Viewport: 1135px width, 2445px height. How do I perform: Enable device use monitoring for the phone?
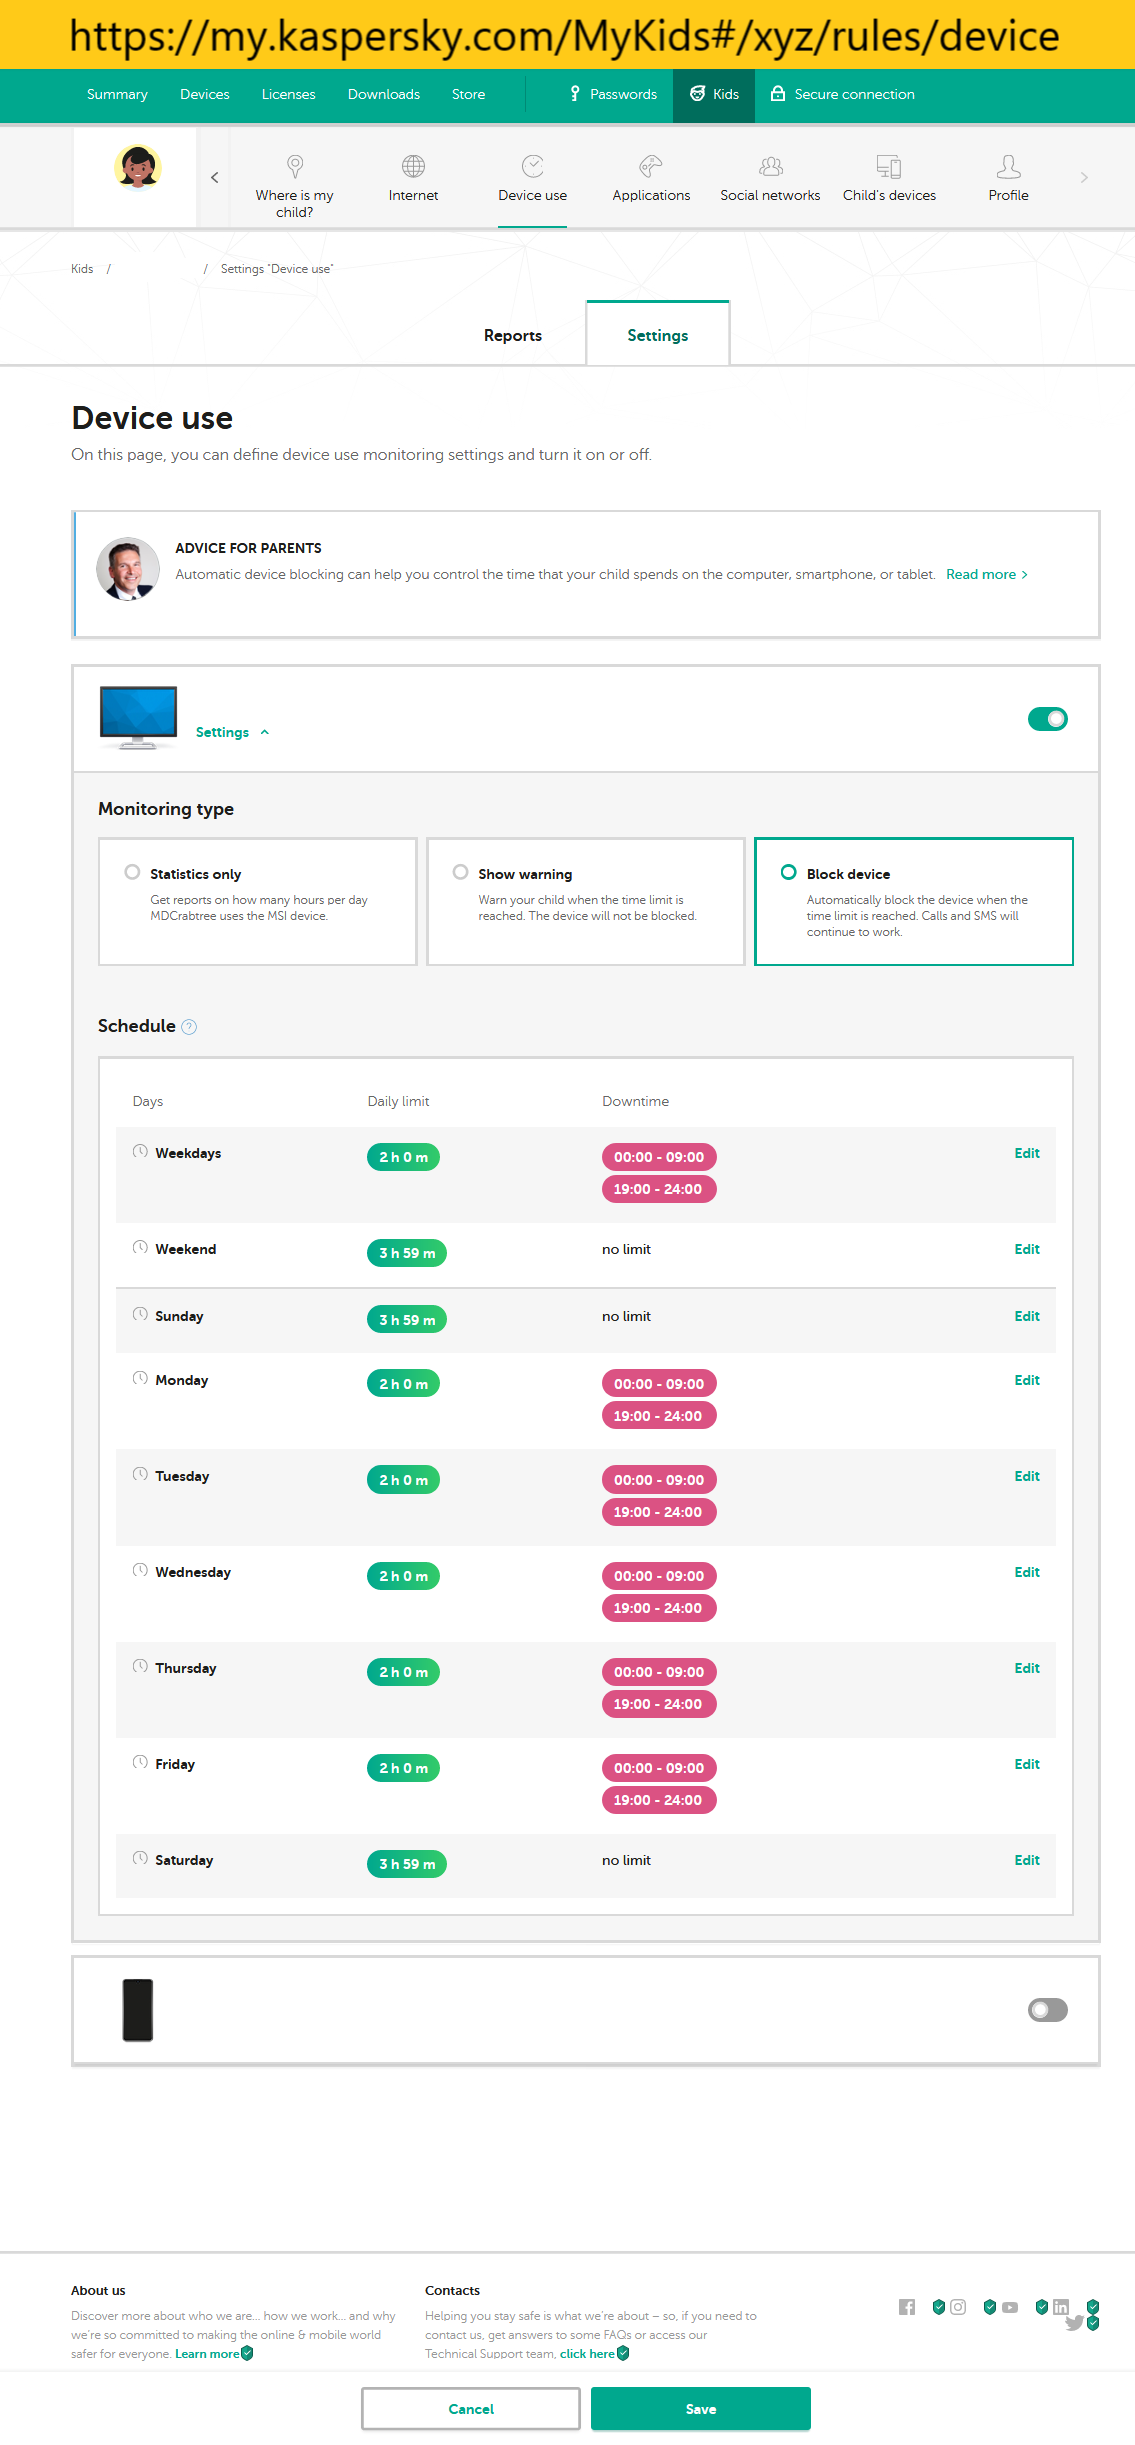click(x=1047, y=2010)
